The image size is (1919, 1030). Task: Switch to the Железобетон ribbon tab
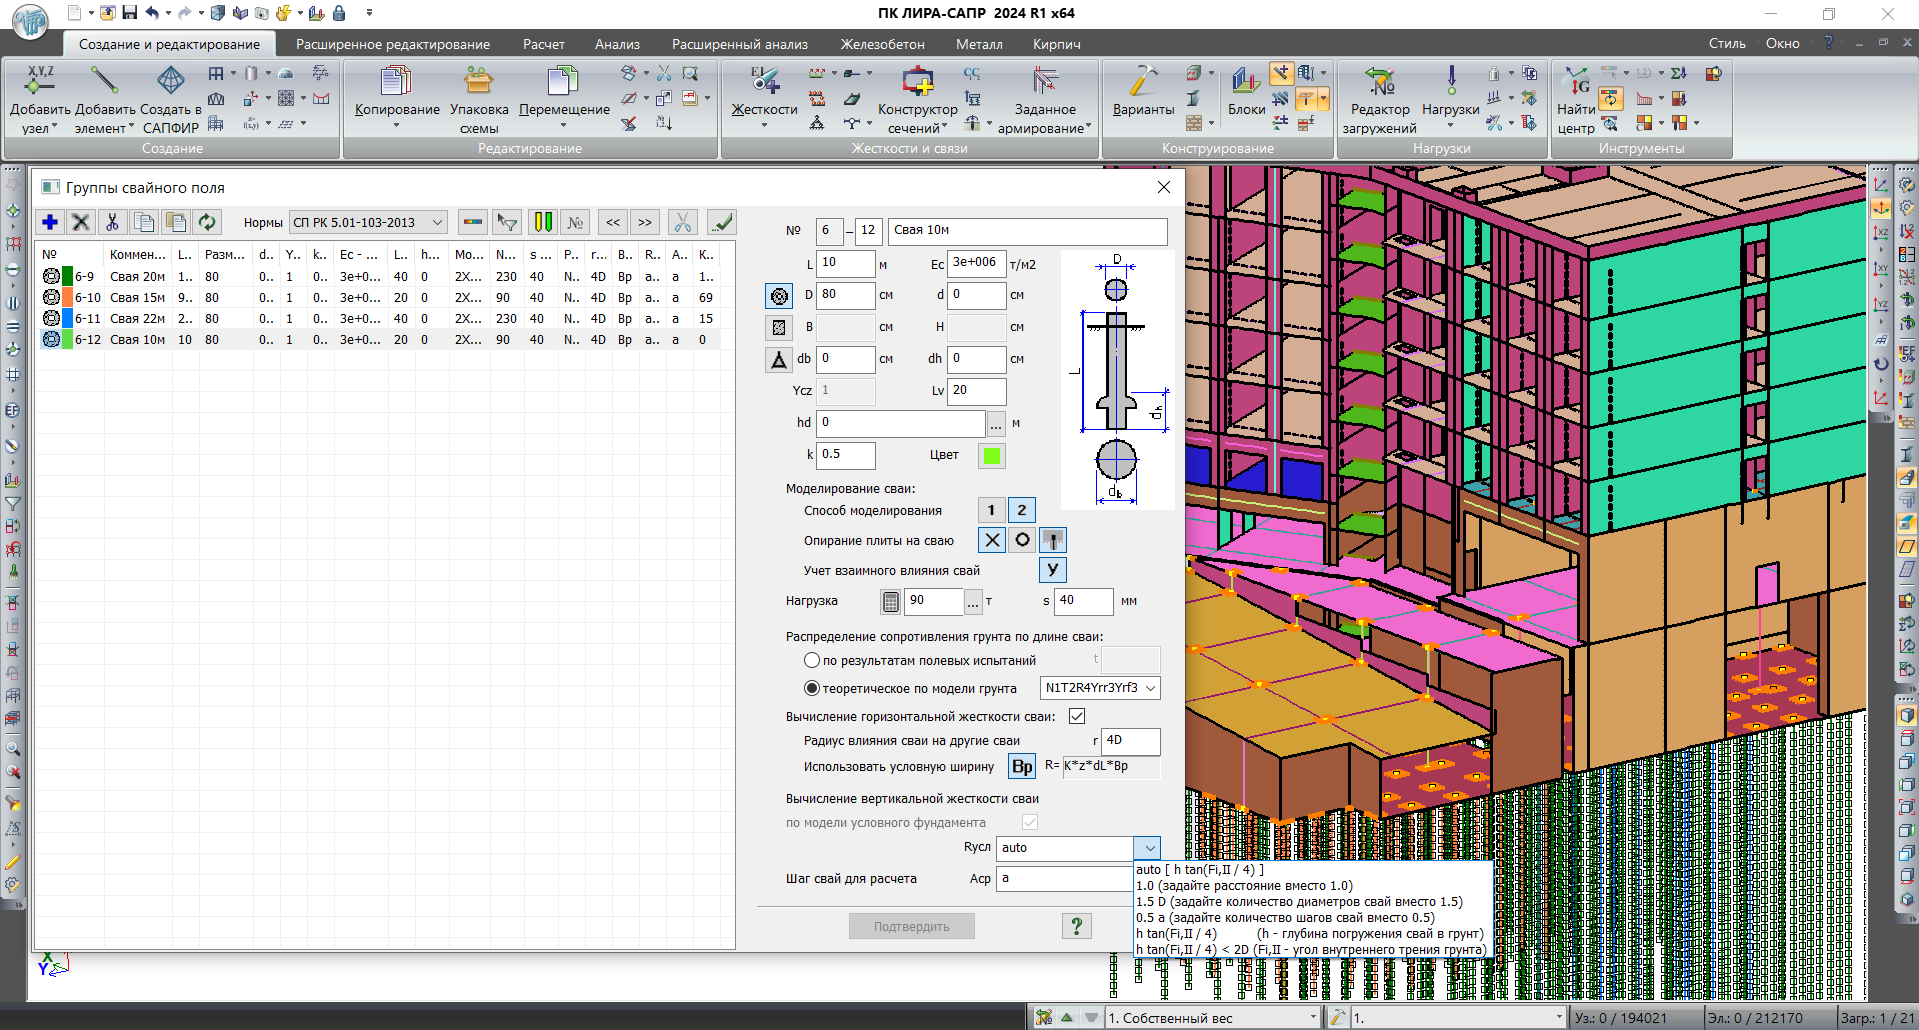882,44
